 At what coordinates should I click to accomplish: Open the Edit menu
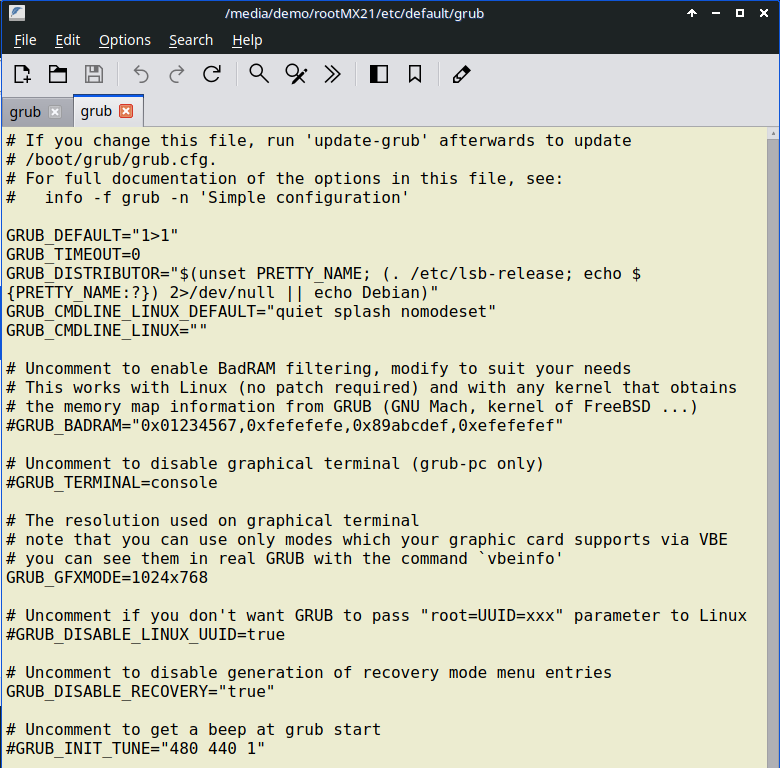(x=68, y=40)
